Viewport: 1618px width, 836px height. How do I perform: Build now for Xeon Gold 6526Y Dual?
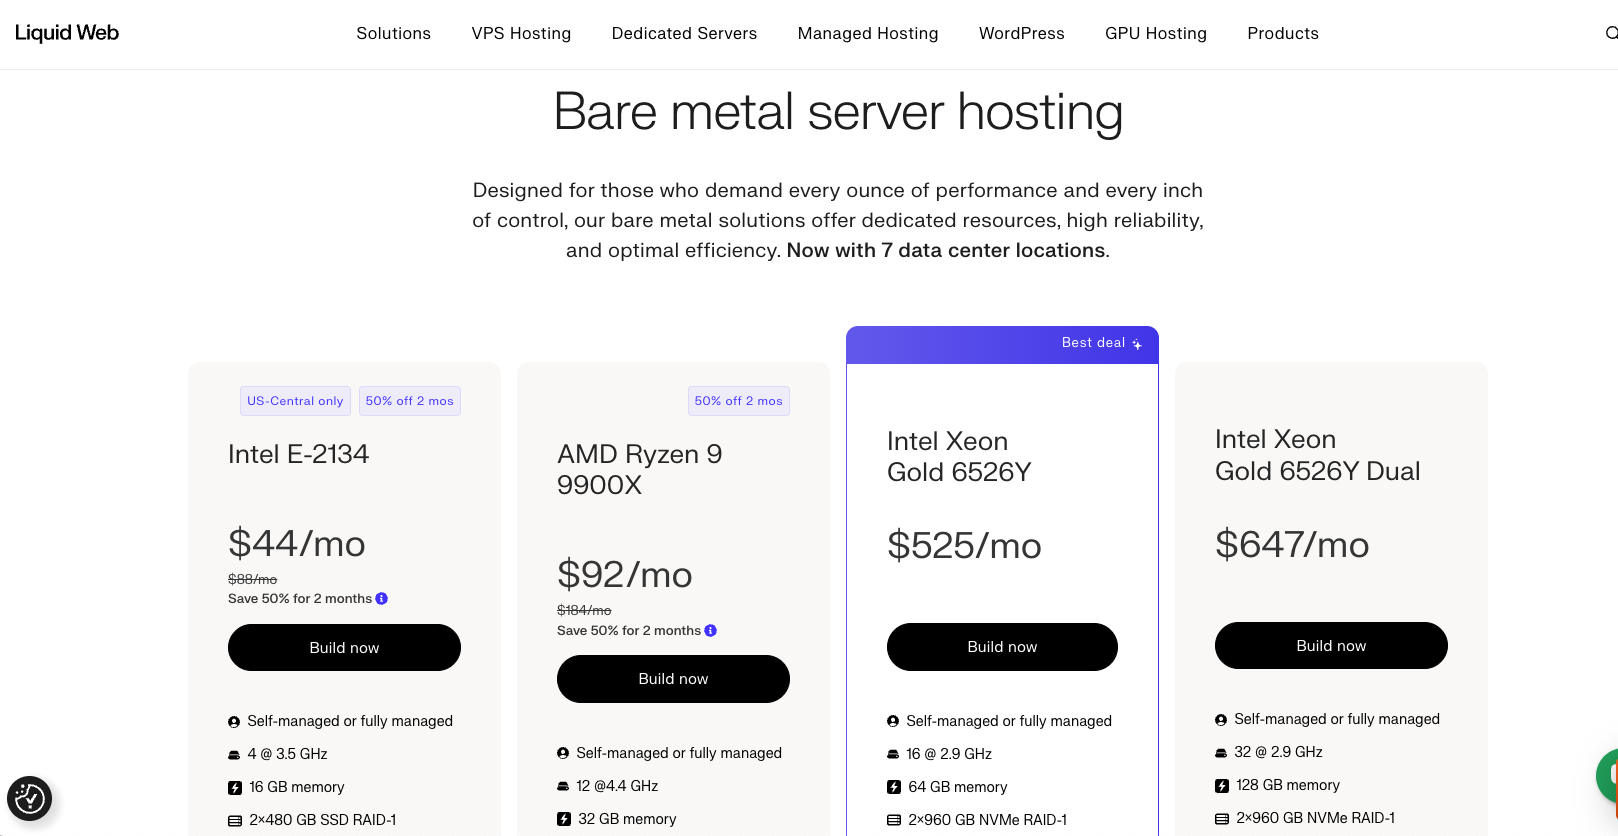point(1331,646)
